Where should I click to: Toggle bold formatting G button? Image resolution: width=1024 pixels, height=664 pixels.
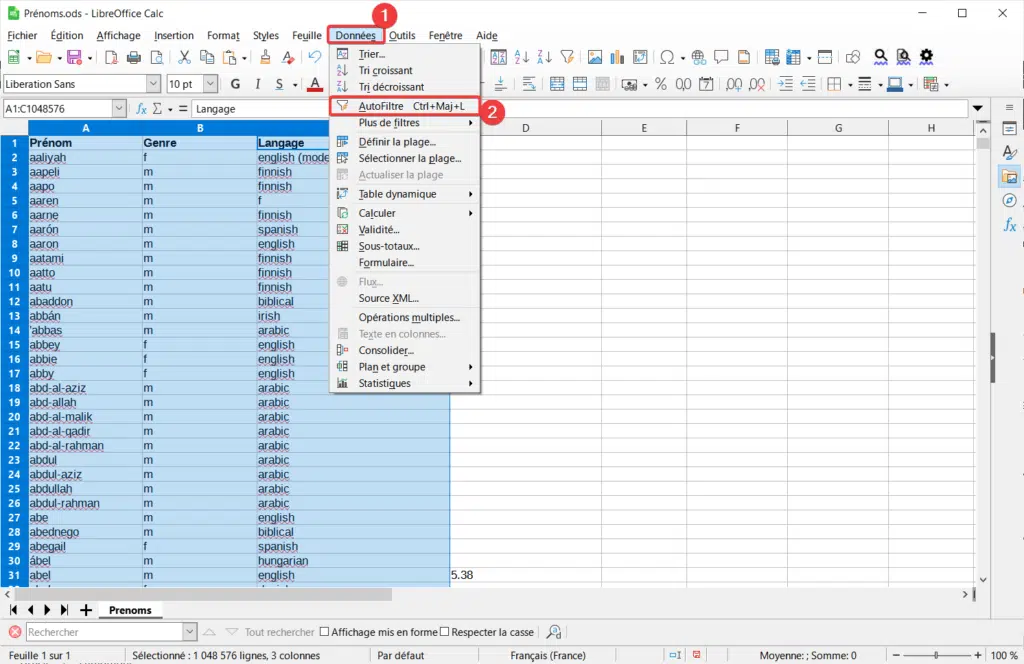[236, 84]
